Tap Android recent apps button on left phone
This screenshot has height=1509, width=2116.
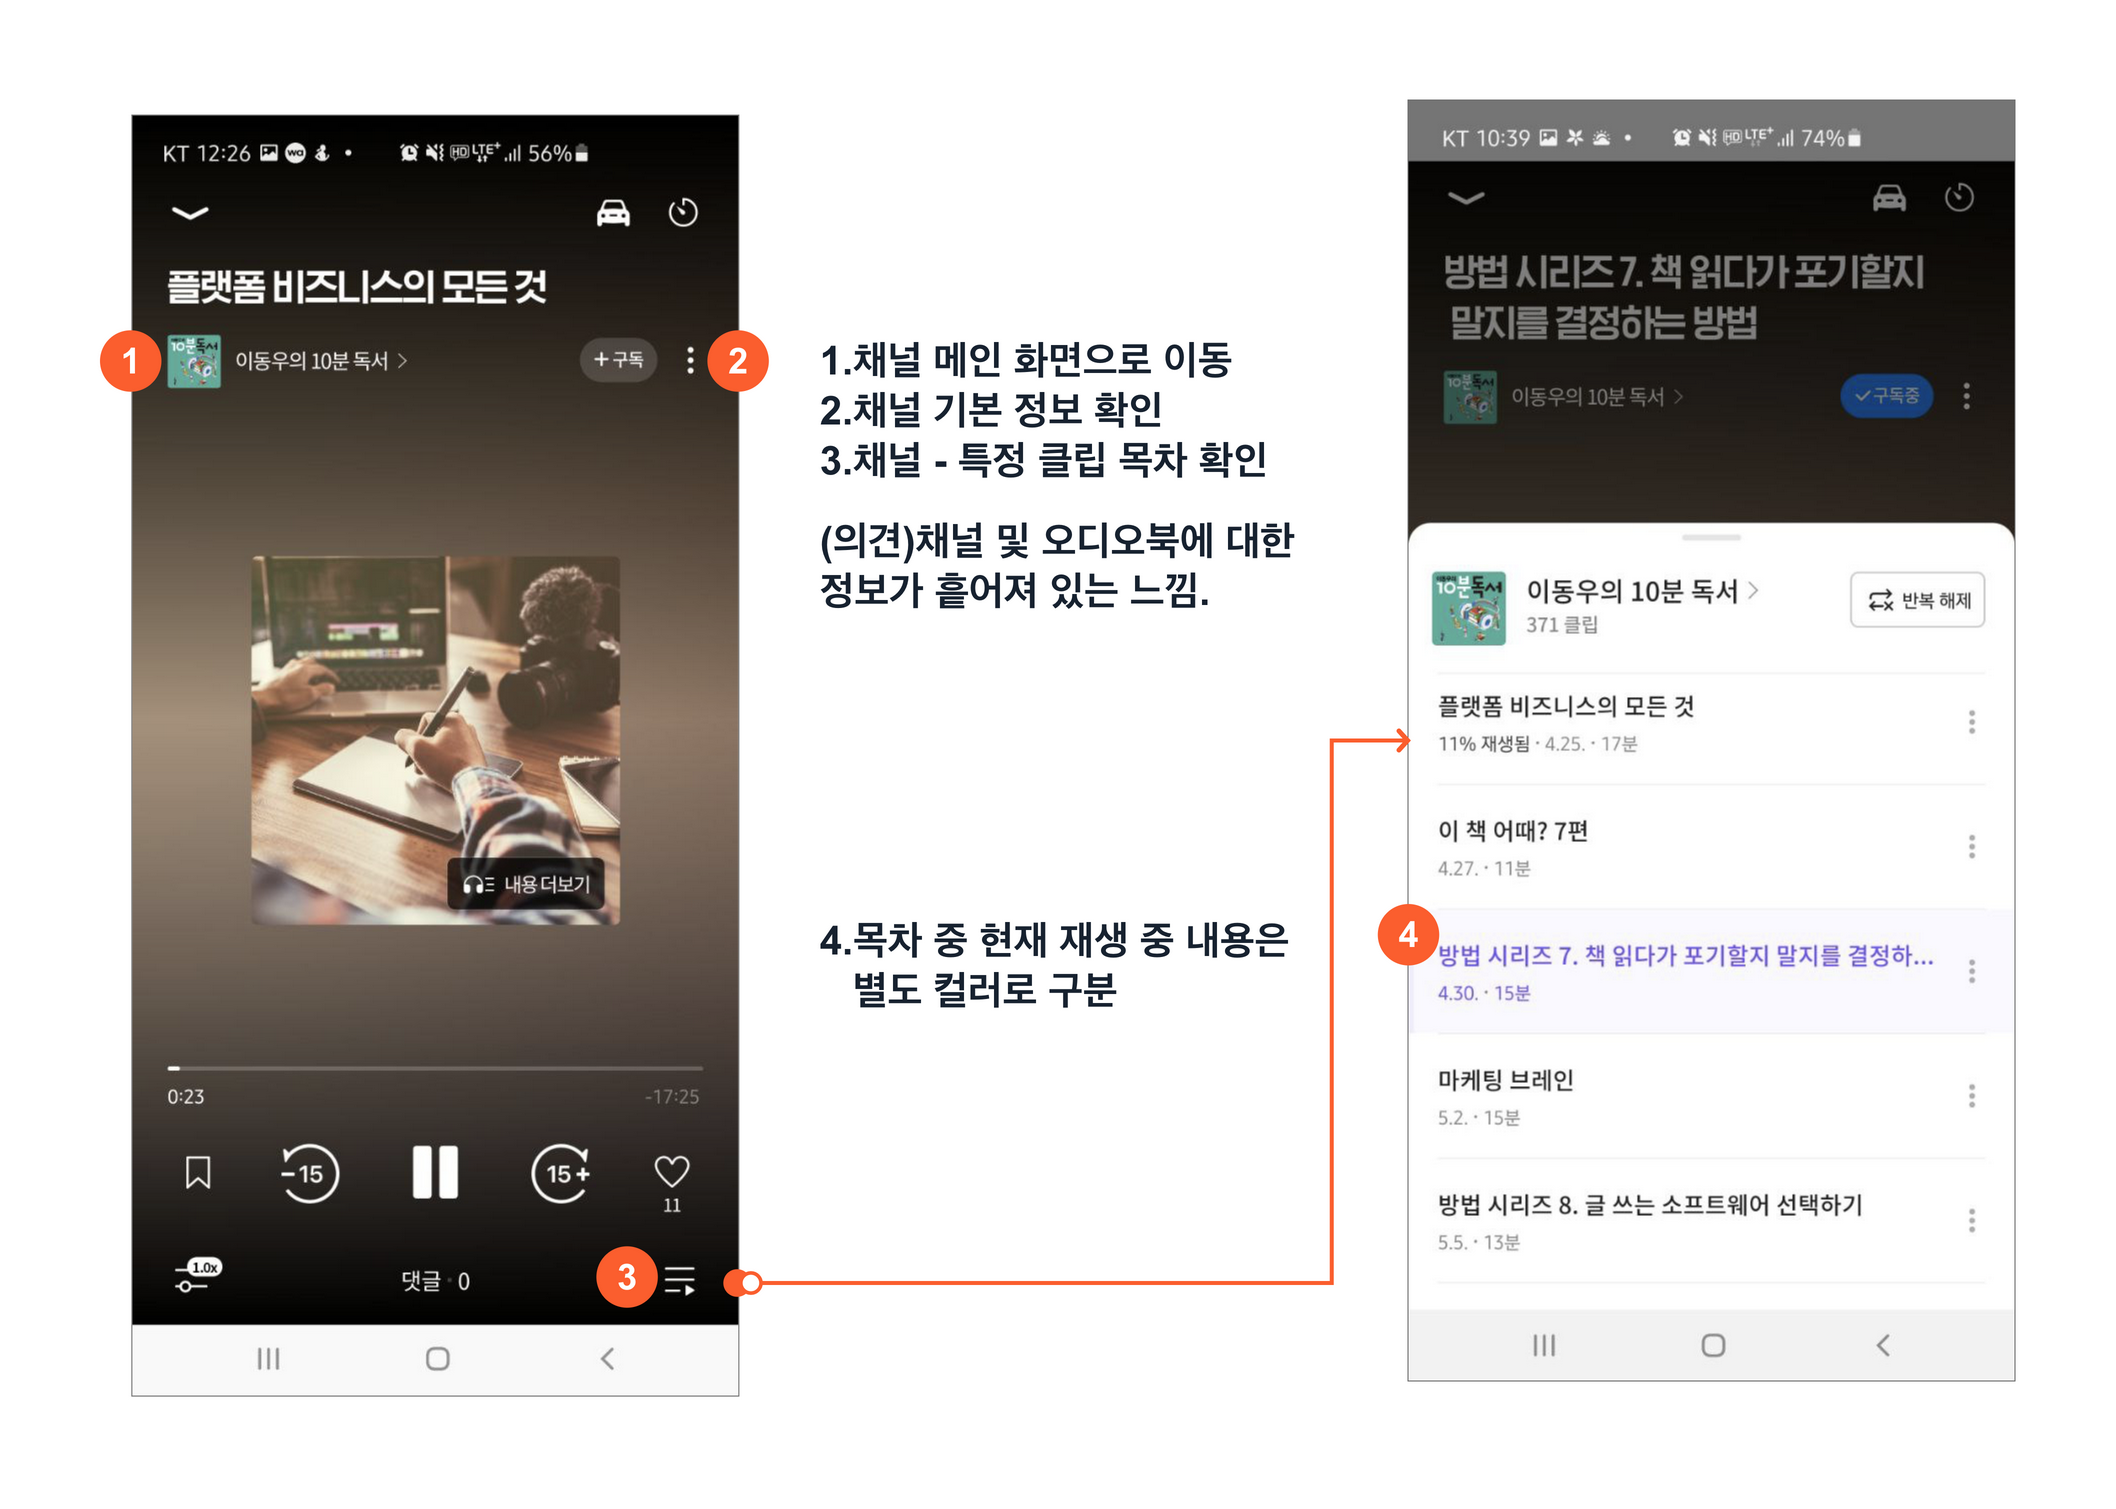[x=268, y=1359]
